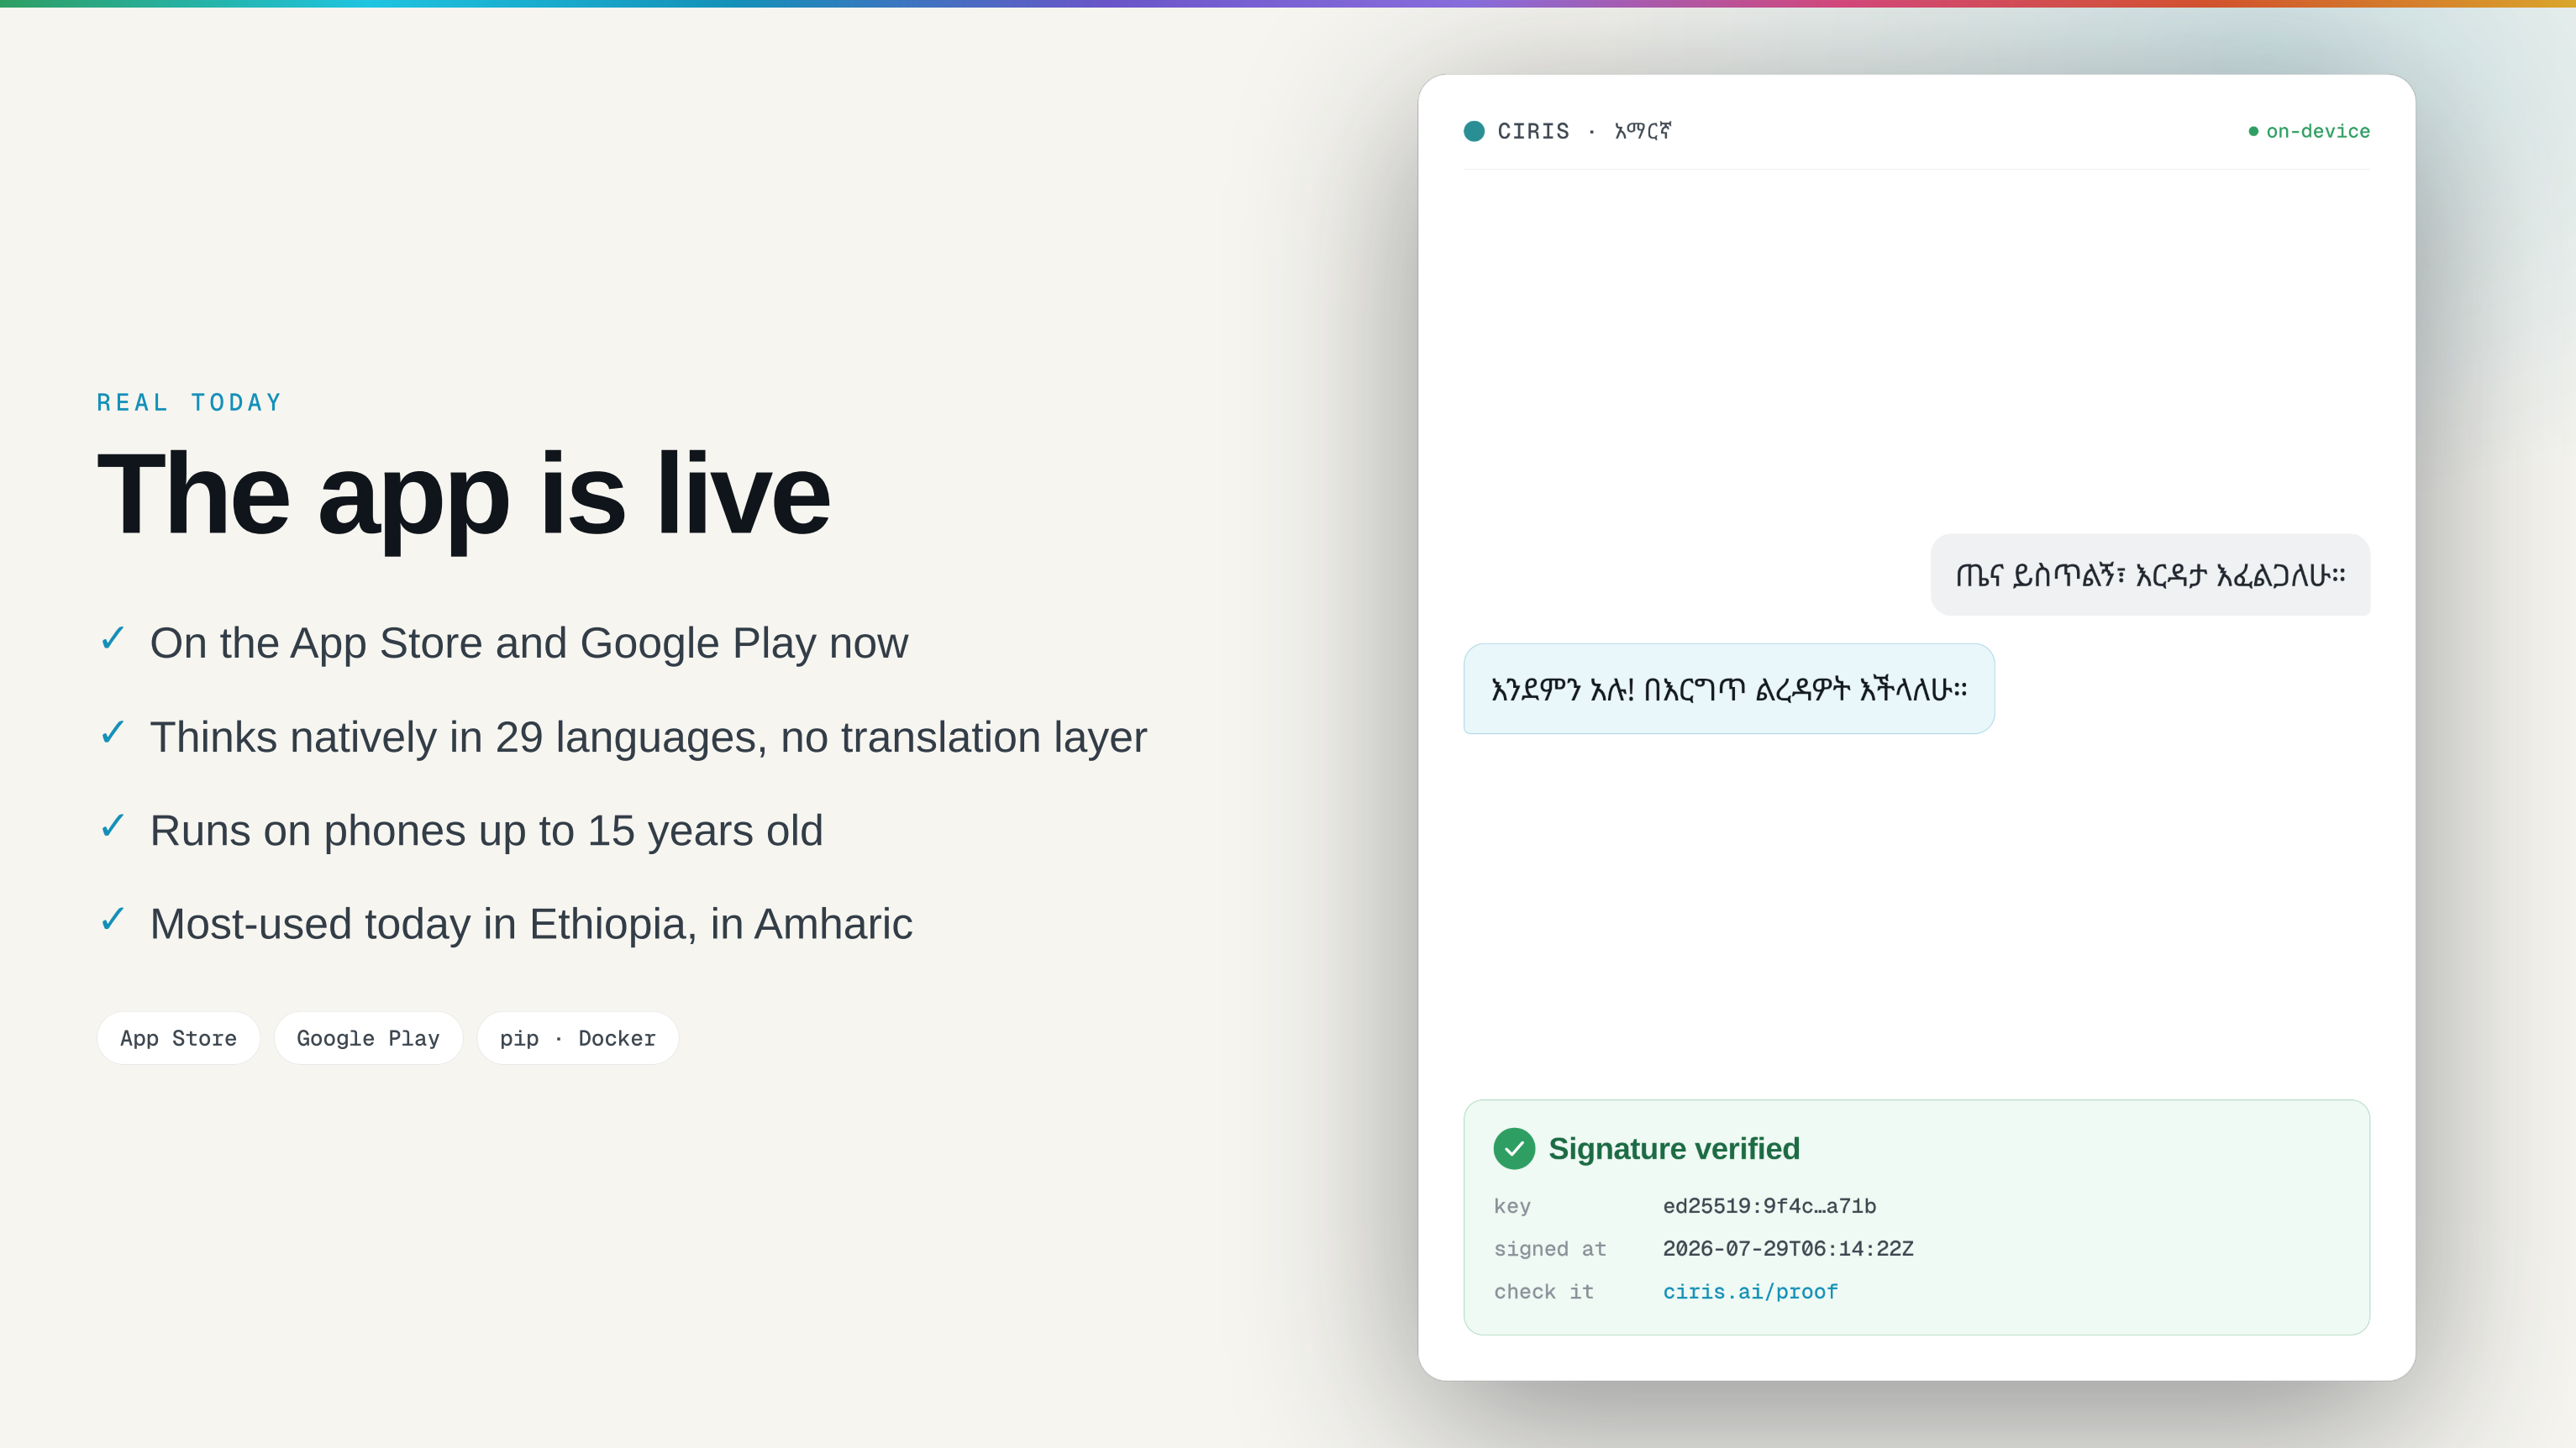Click the blue CIRIS reply bubble
Screen dimensions: 2576x1448
pos(1729,689)
